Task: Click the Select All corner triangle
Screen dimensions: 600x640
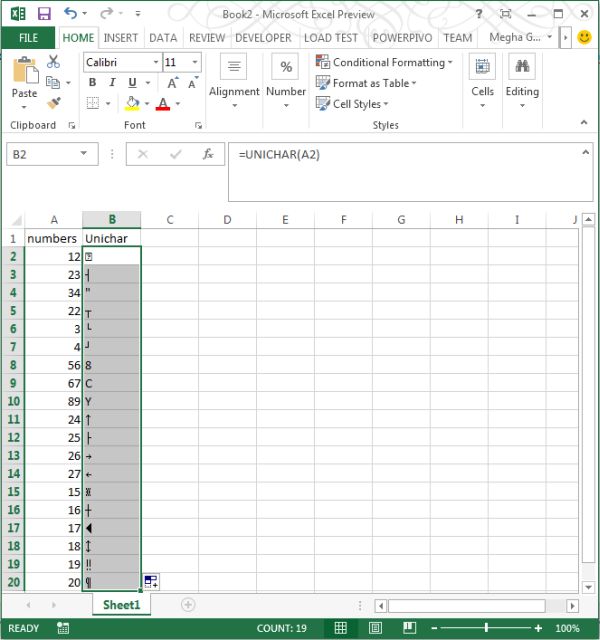Action: click(x=16, y=220)
